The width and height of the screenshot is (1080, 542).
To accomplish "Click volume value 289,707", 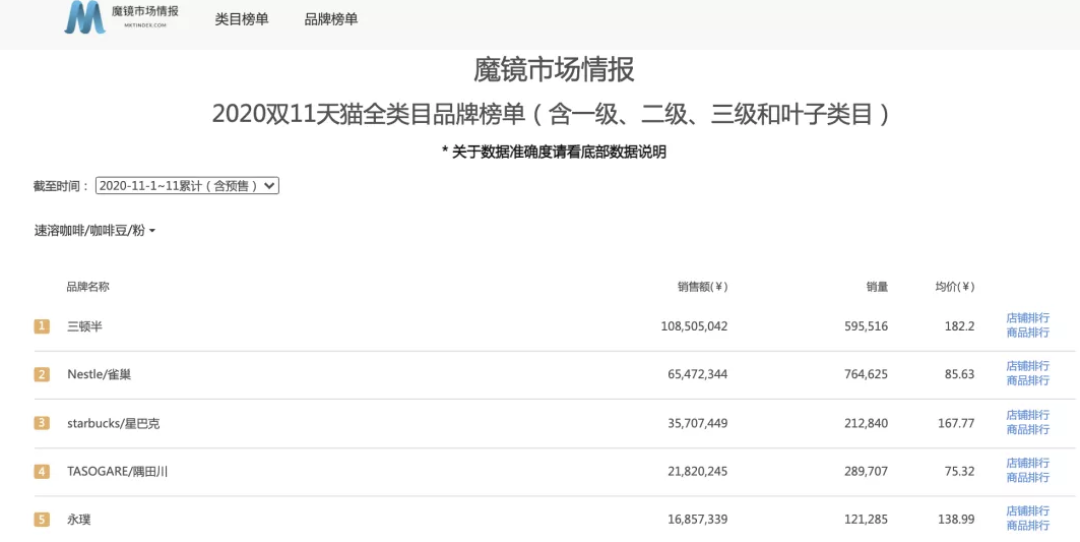I will click(x=866, y=471).
